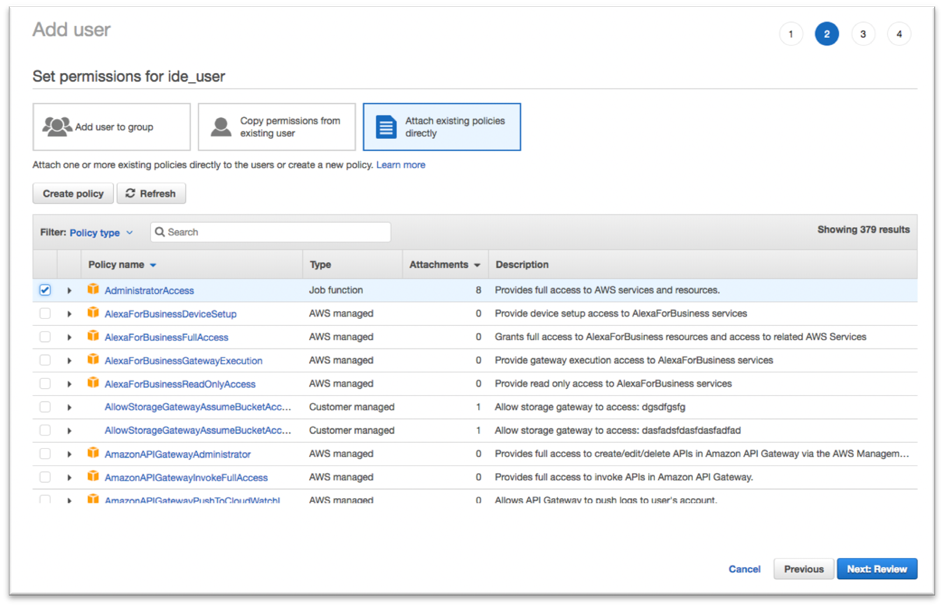This screenshot has height=606, width=943.
Task: Click the policy icon next to AlexaForBusinessGatewayExecution
Action: coord(93,360)
